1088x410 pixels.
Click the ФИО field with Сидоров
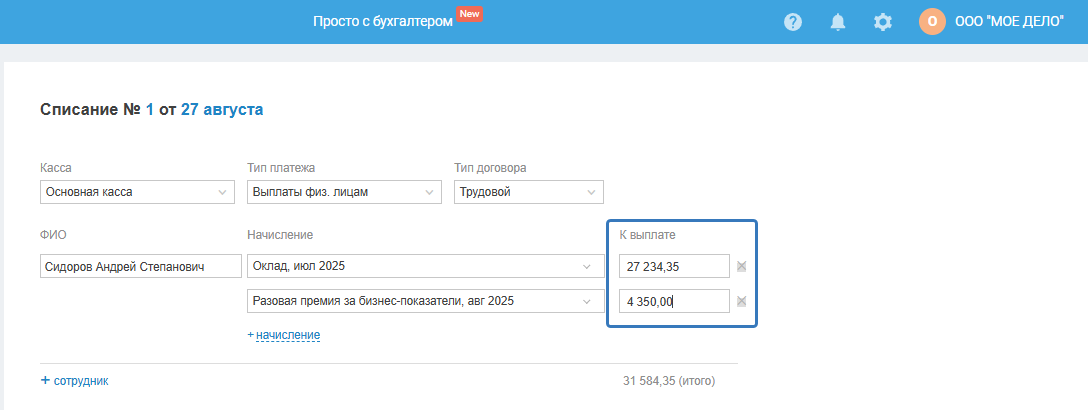pyautogui.click(x=140, y=267)
